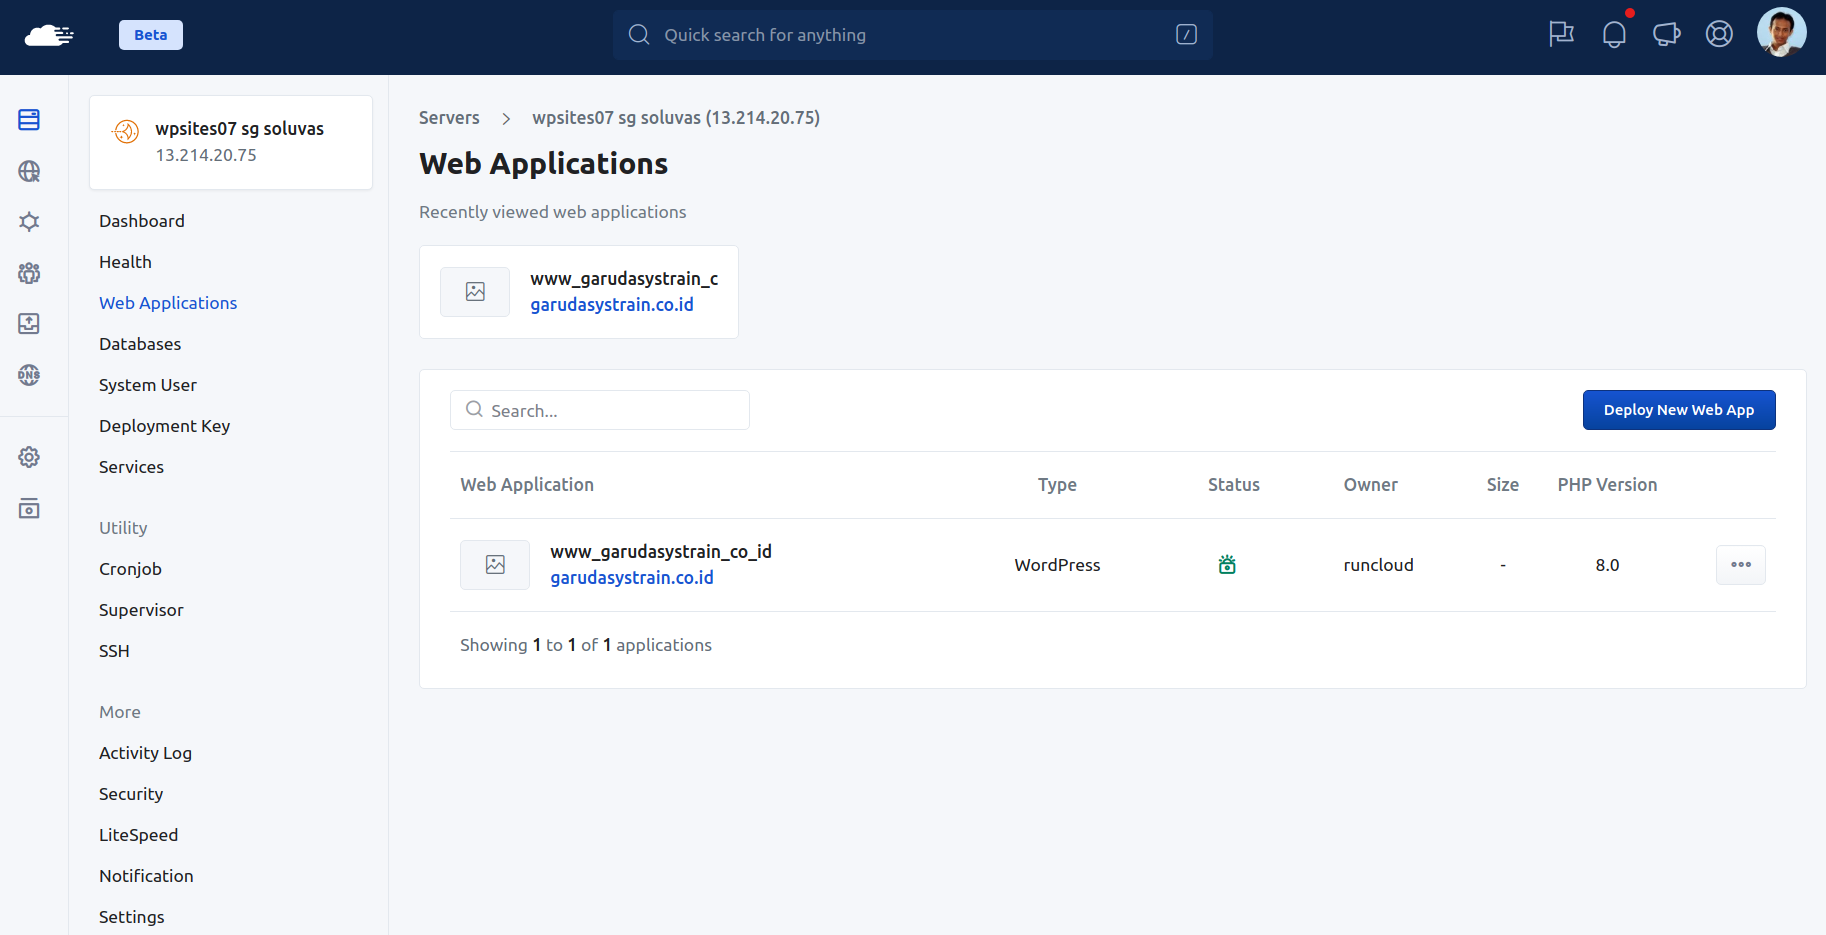
Task: Open www_garudasystrain_co_id in table
Action: click(x=661, y=552)
